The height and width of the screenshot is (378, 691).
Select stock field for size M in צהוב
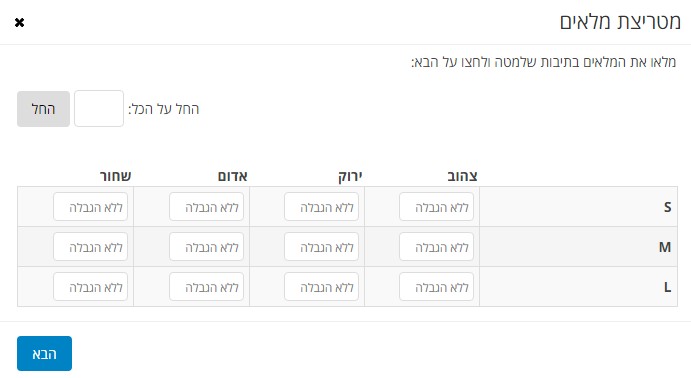click(x=436, y=247)
